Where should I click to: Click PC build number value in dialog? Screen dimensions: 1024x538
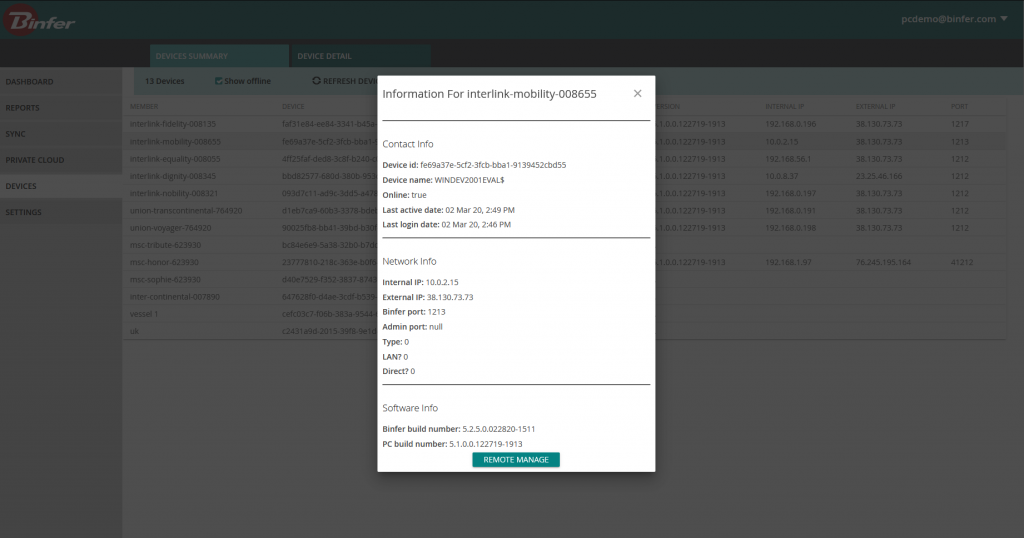[486, 444]
